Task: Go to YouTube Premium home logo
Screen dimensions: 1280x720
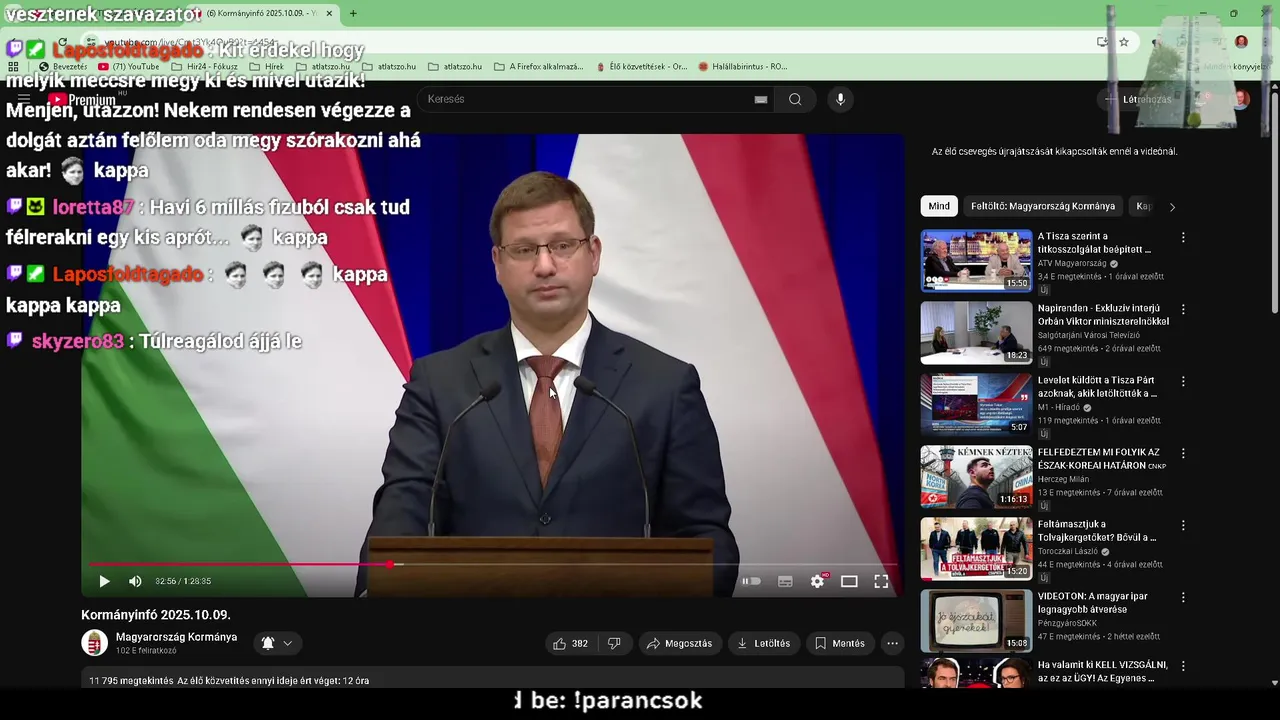Action: point(82,99)
